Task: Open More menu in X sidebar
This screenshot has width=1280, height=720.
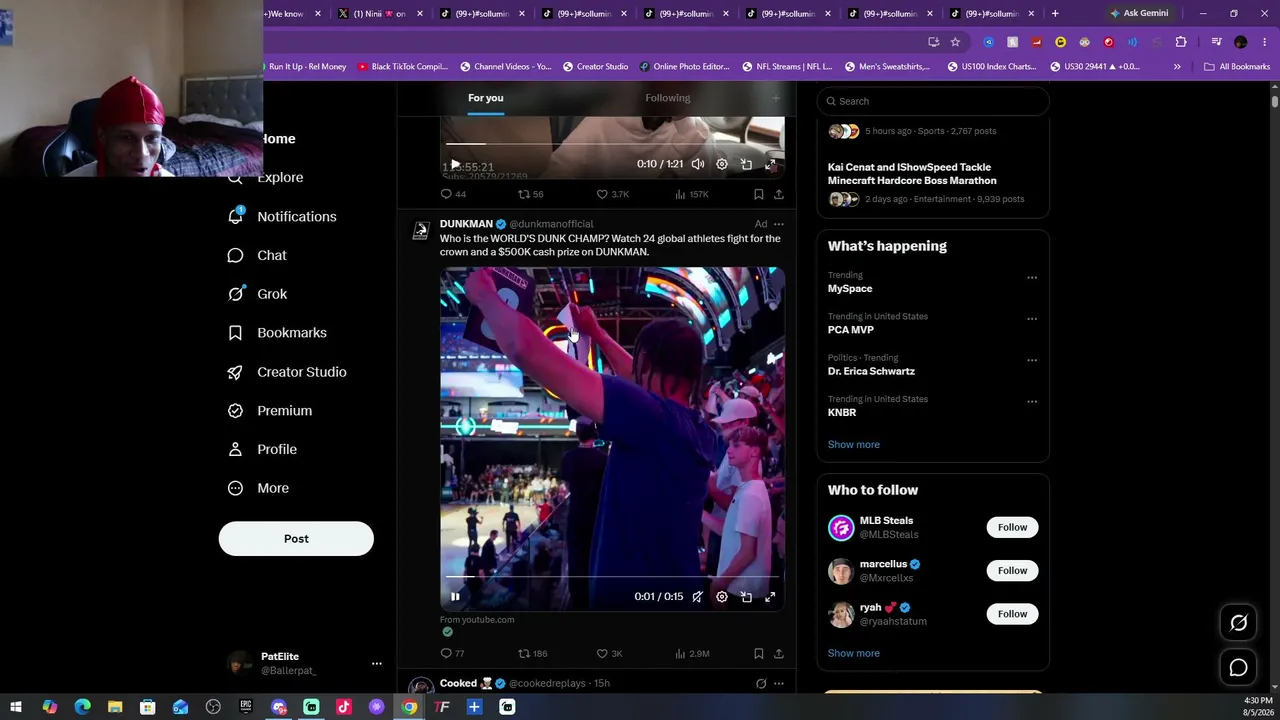Action: (258, 488)
